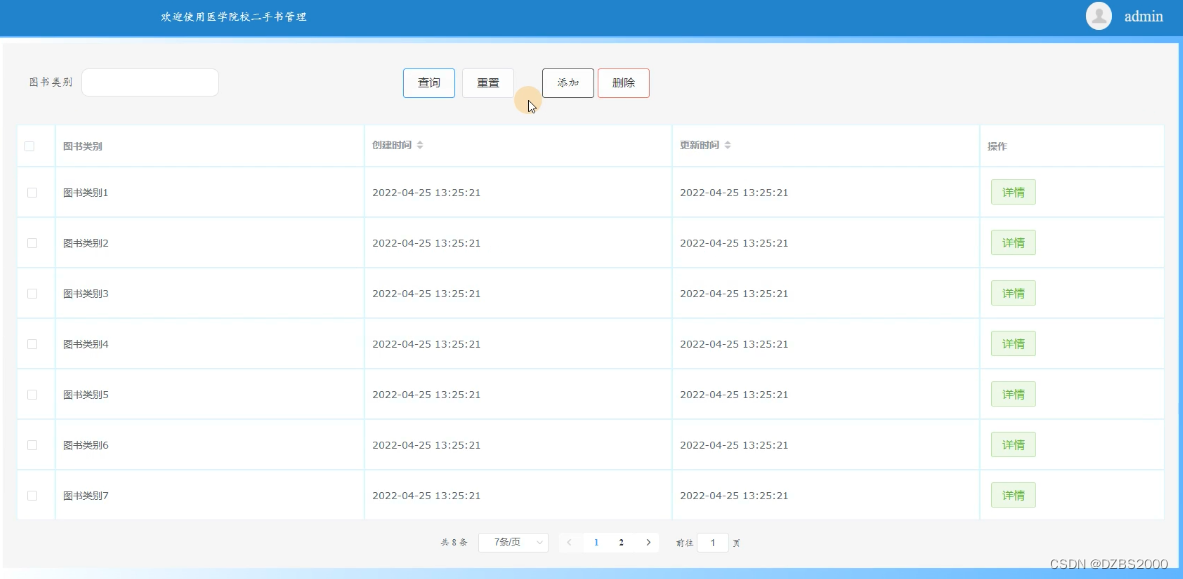The width and height of the screenshot is (1183, 579).
Task: Select page 2 in pagination
Action: click(x=621, y=542)
